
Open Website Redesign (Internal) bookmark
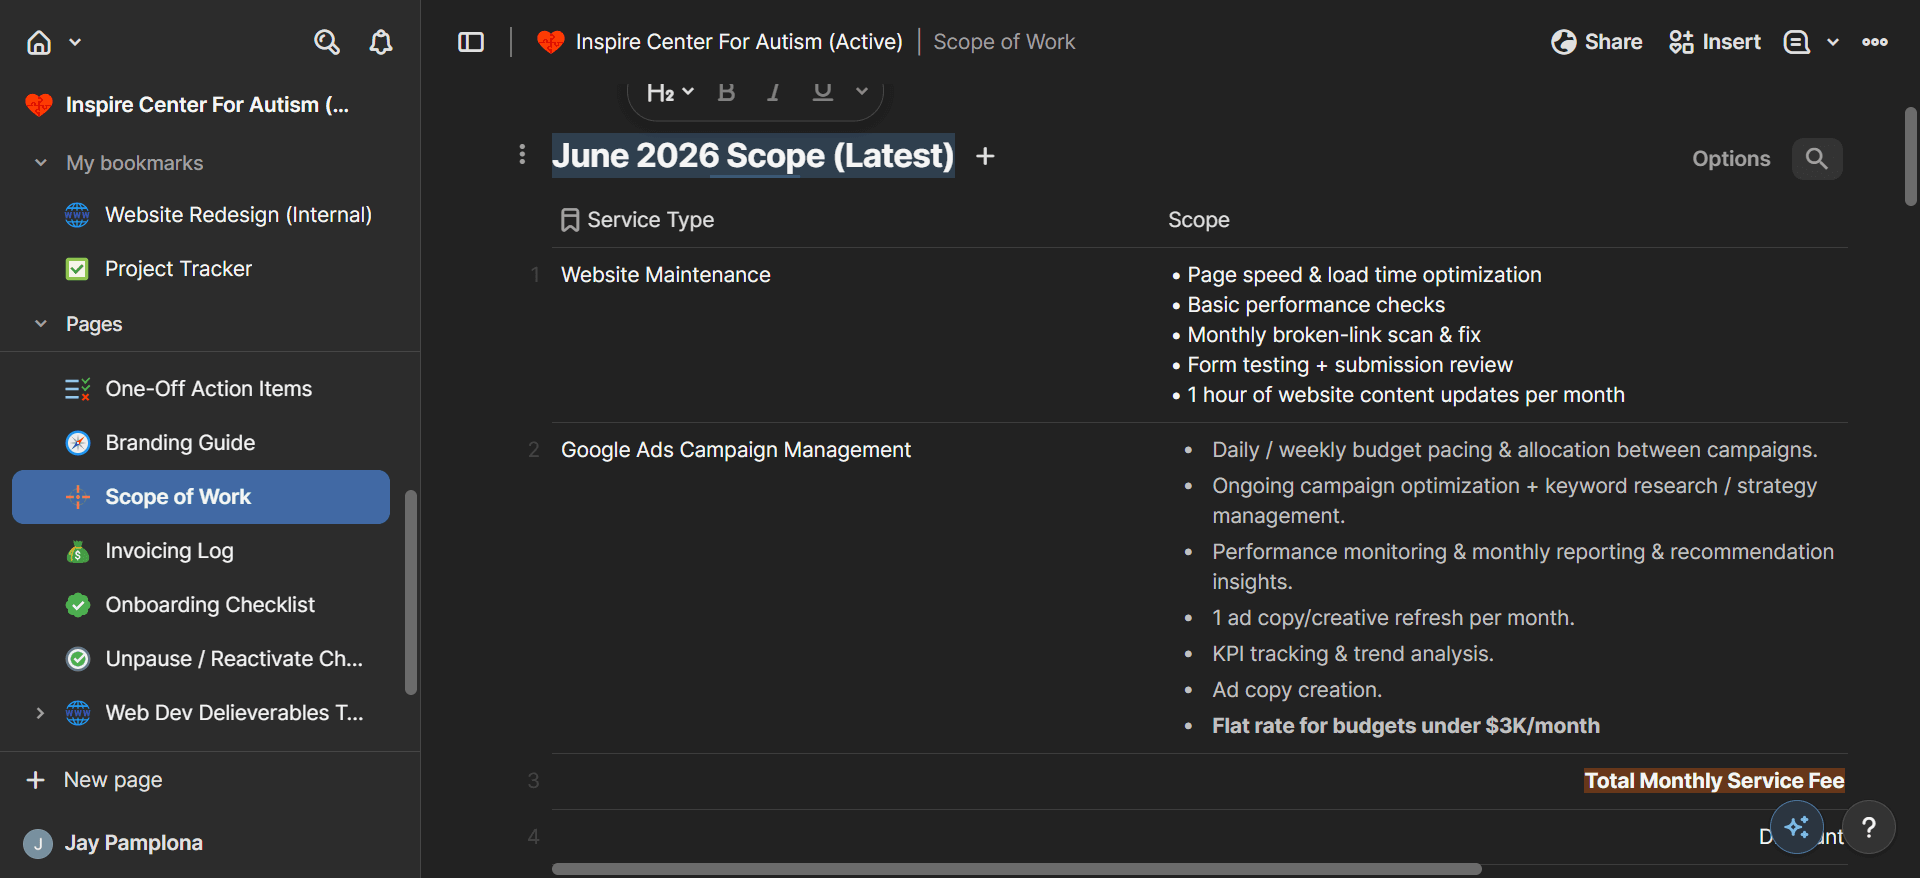coord(238,215)
